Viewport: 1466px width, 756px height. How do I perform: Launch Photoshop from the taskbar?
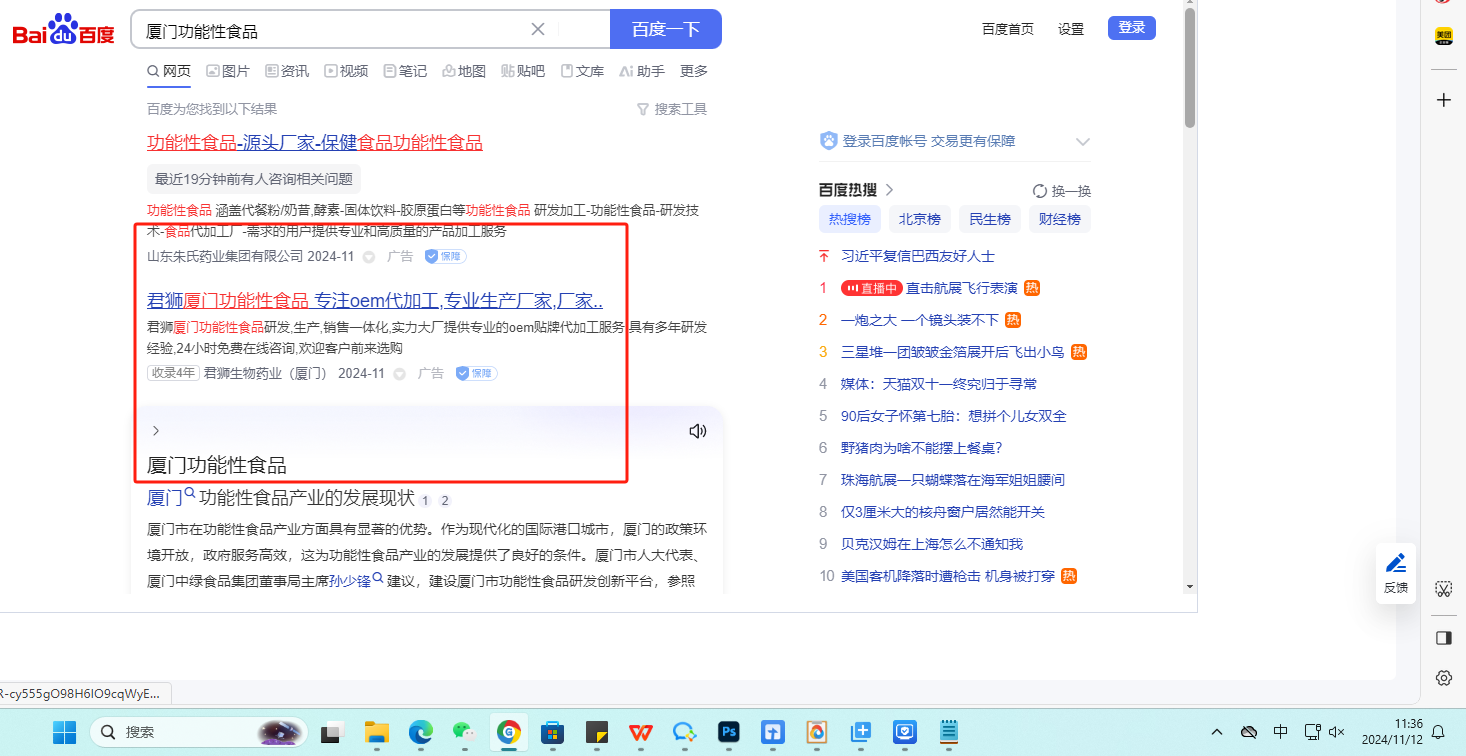click(729, 732)
